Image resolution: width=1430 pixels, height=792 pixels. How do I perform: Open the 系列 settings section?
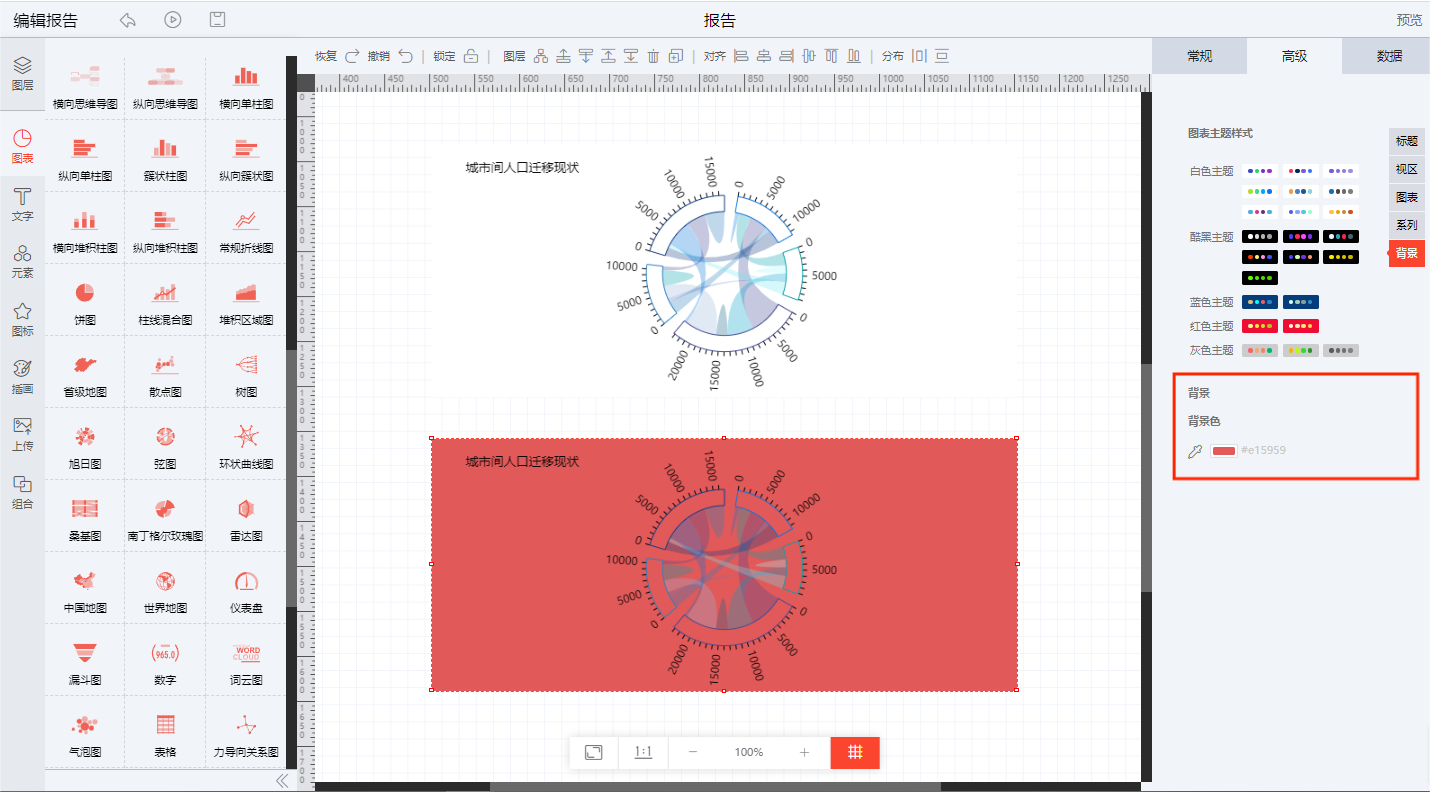[1406, 225]
